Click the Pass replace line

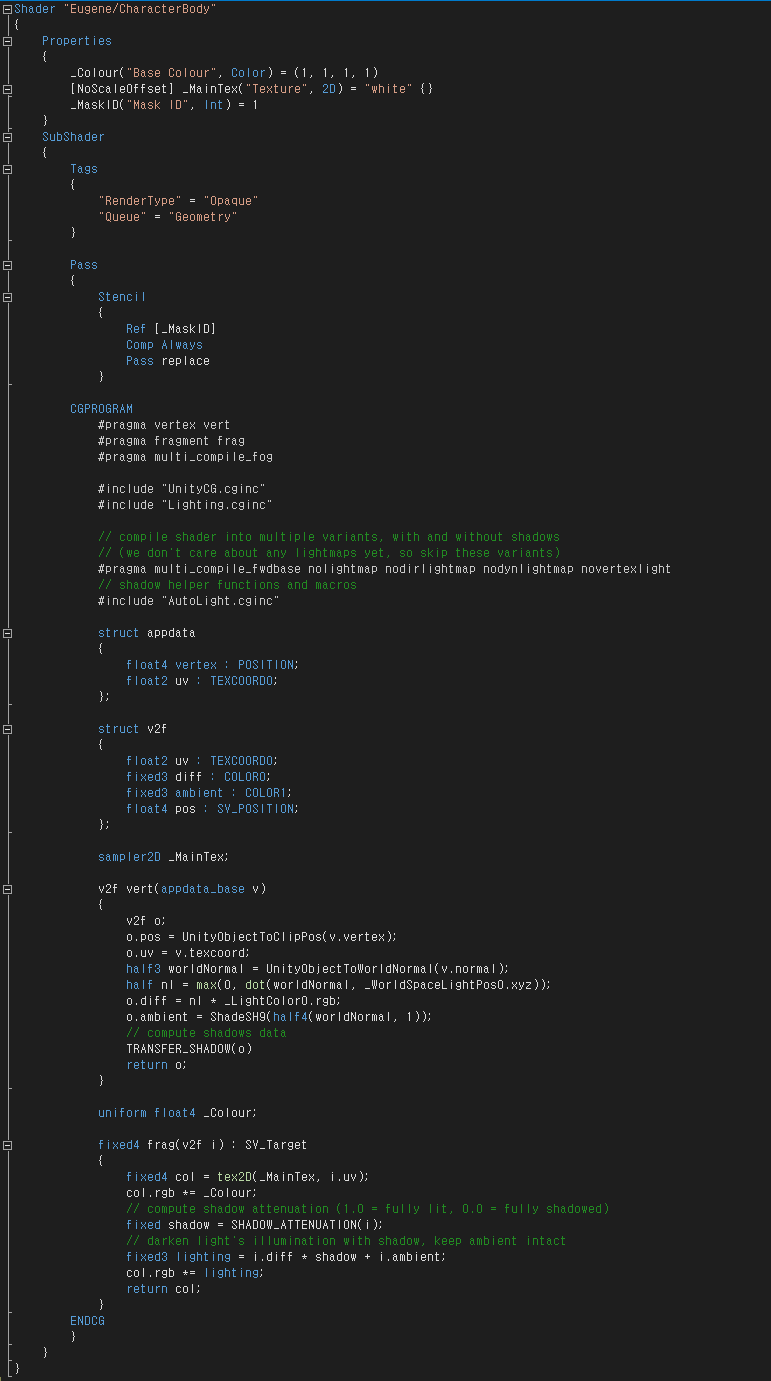[x=168, y=361]
